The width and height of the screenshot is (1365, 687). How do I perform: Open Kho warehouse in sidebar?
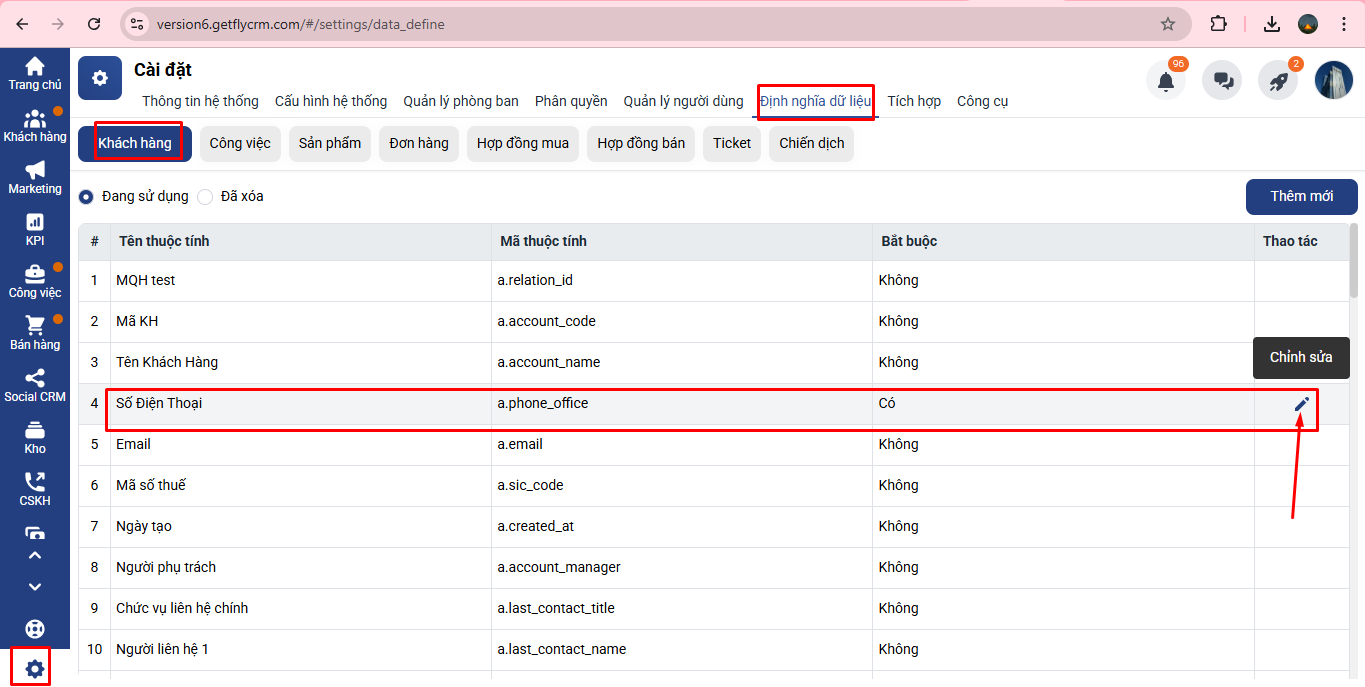point(35,438)
